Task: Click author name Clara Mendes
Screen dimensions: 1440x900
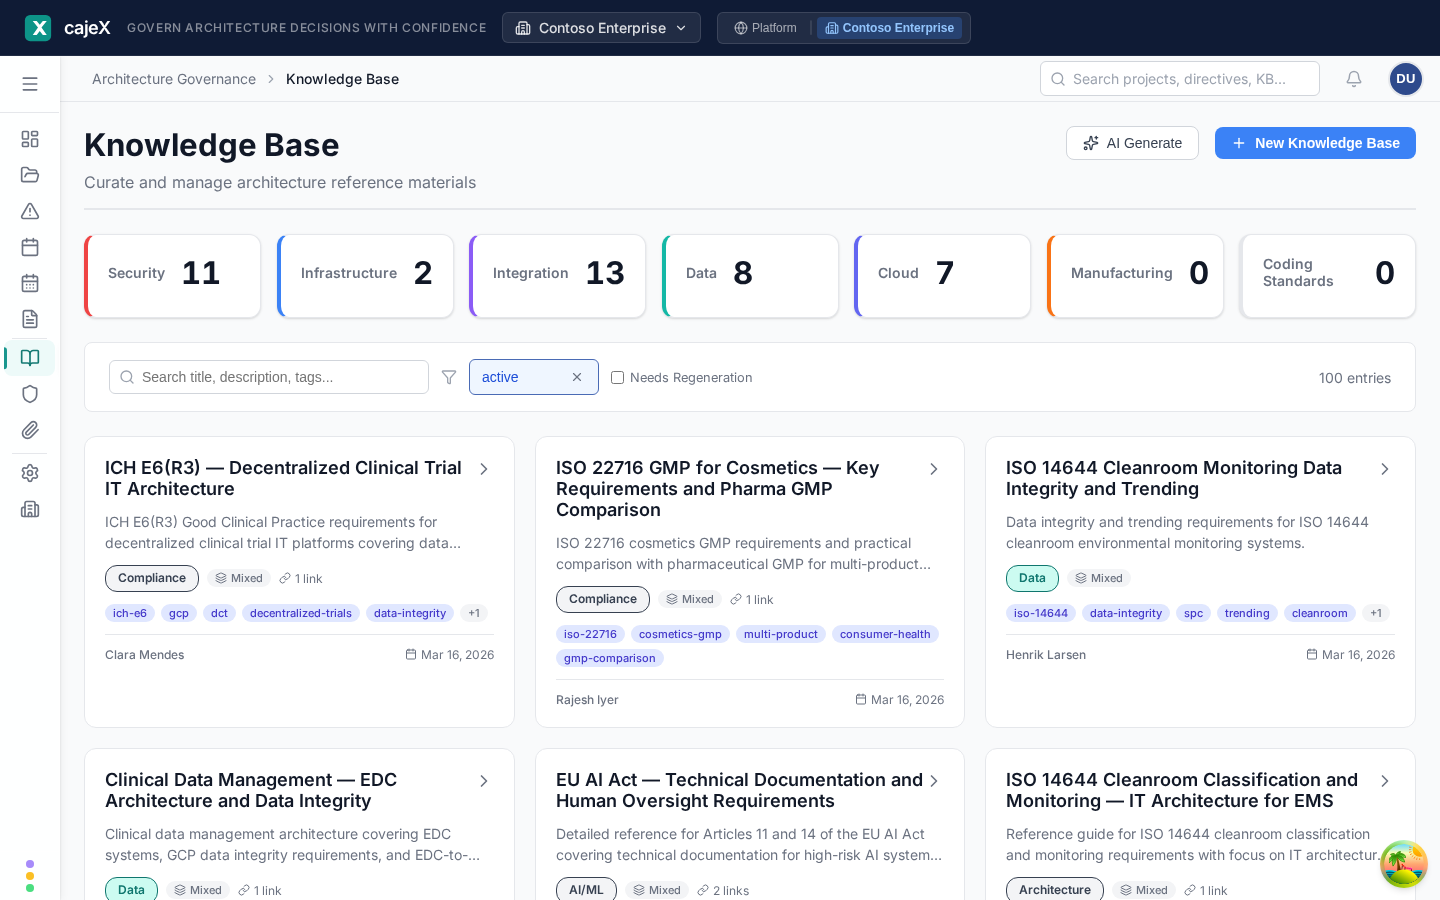Action: coord(145,655)
